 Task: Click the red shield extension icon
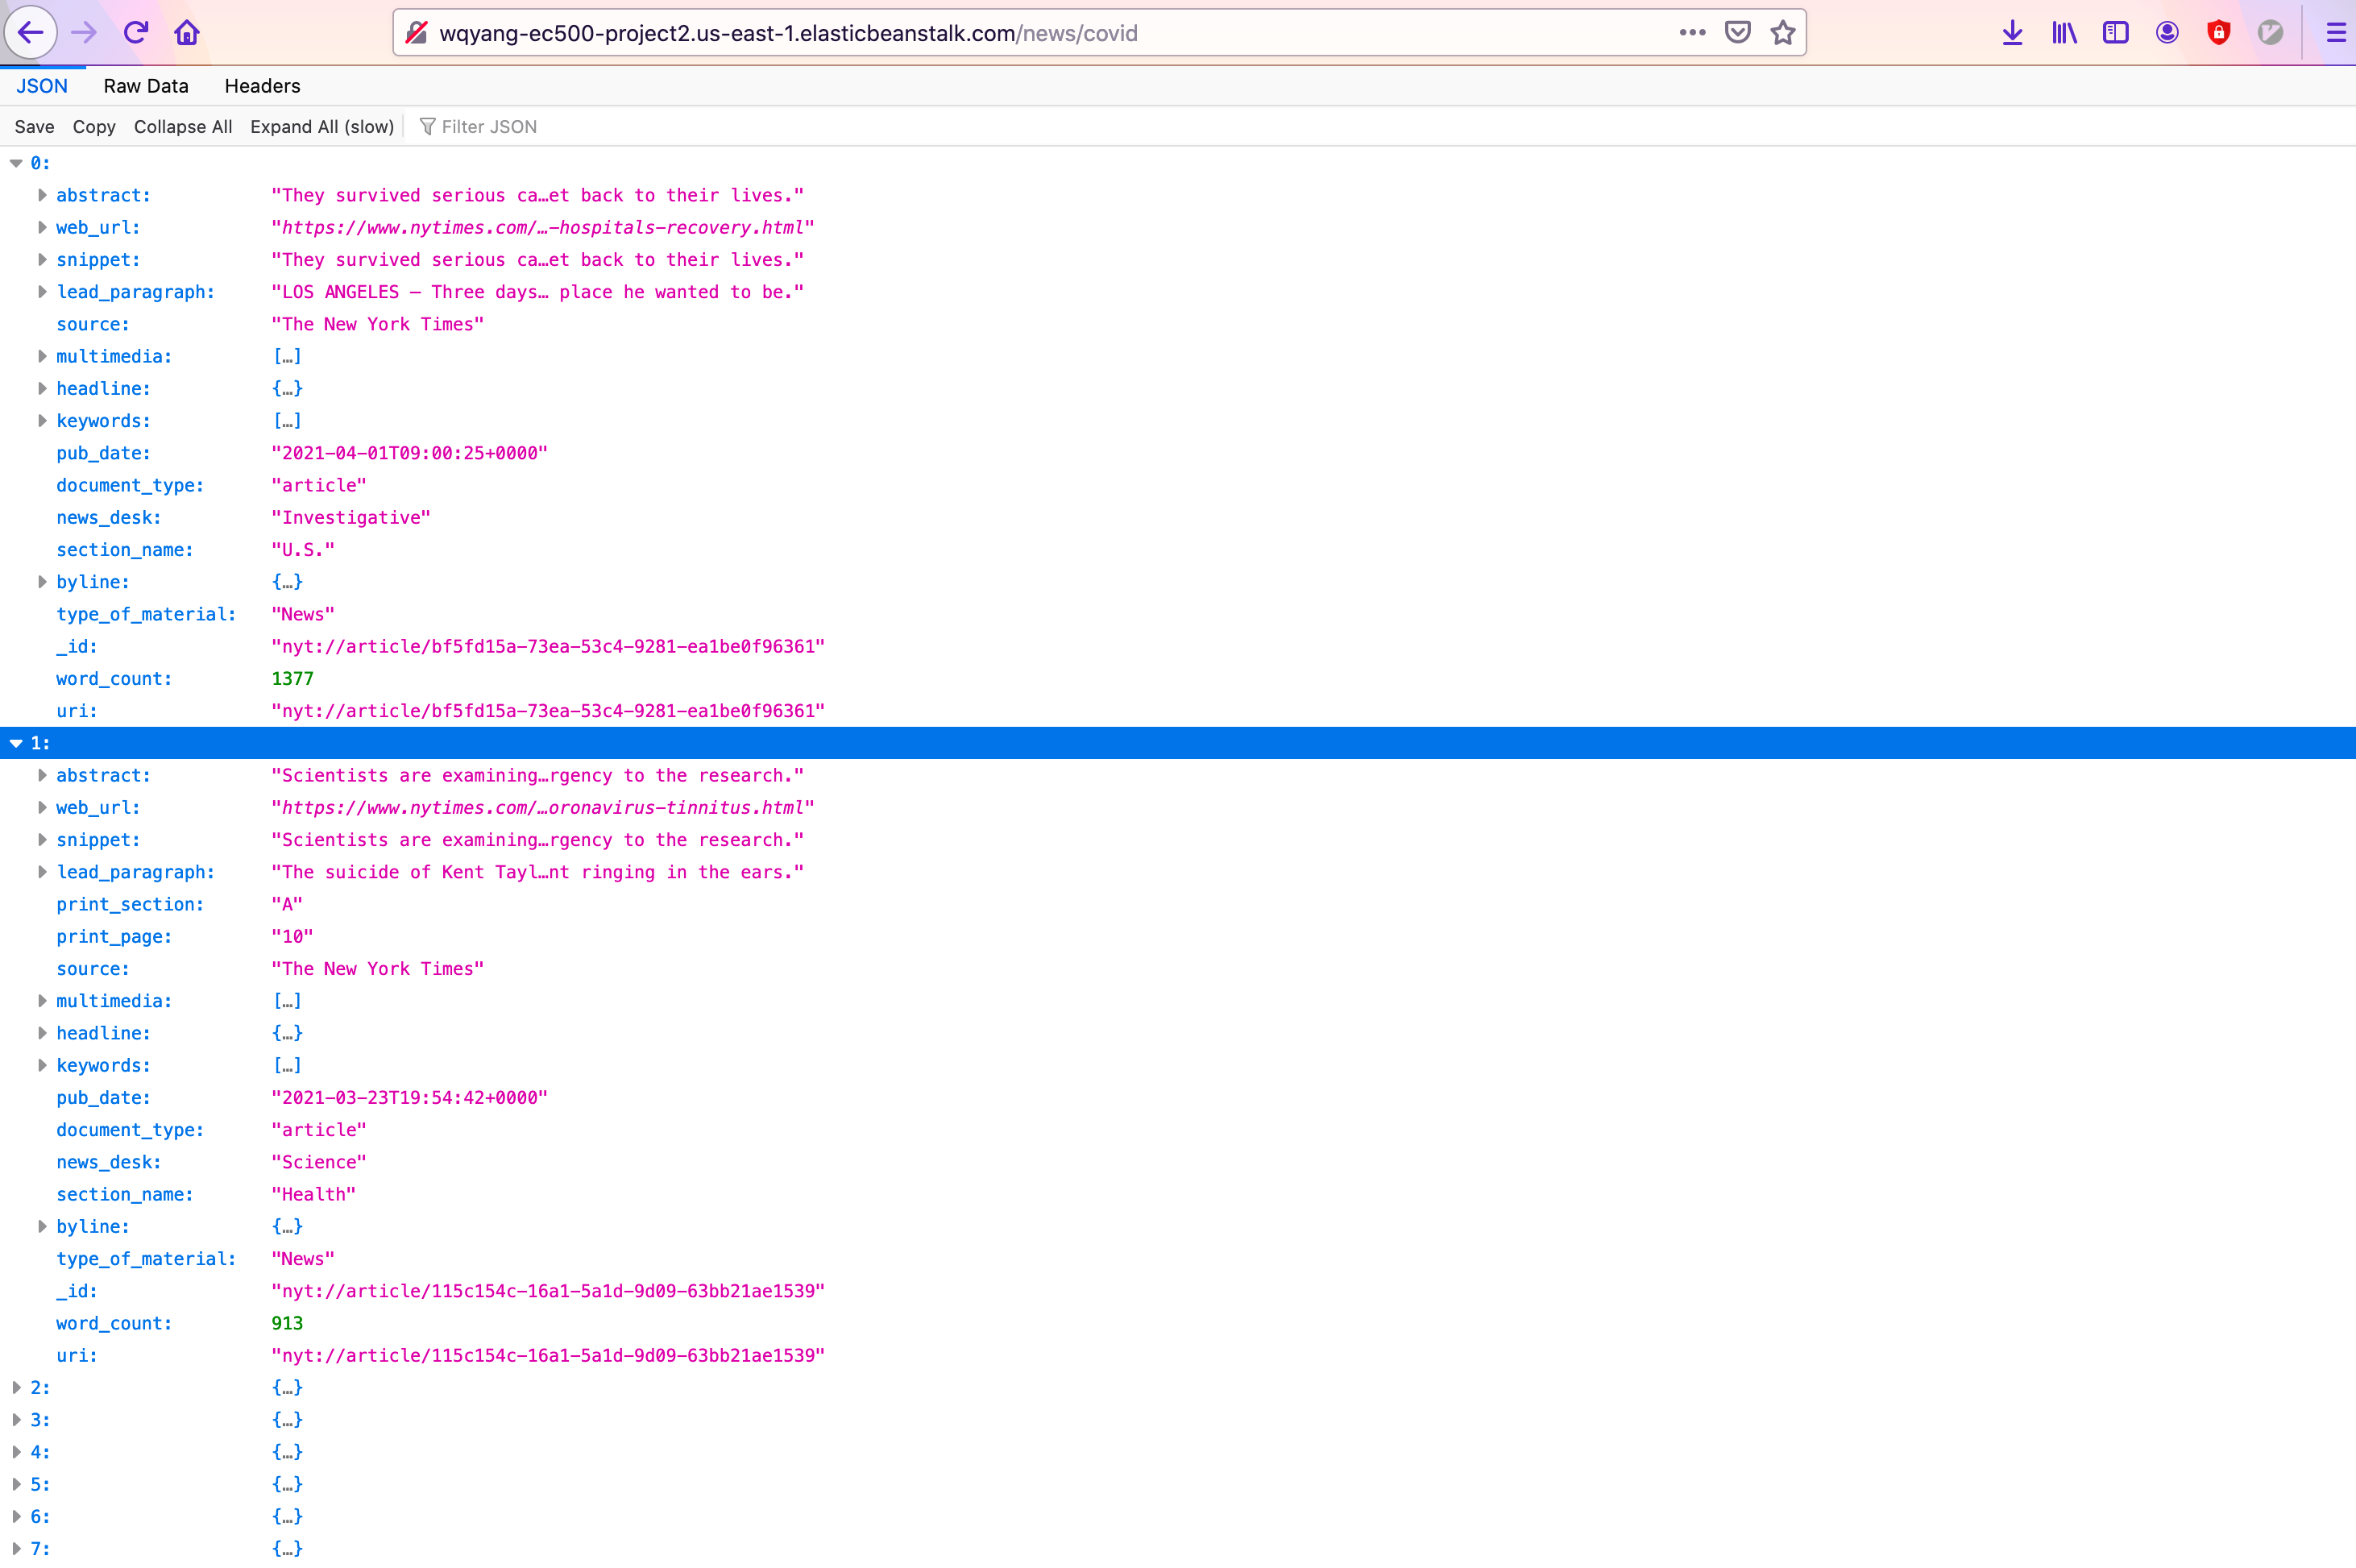click(2219, 33)
